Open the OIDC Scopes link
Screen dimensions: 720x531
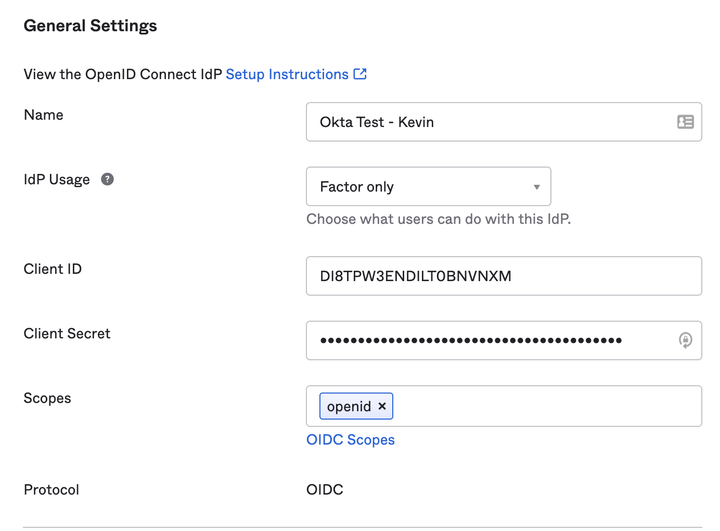[350, 440]
